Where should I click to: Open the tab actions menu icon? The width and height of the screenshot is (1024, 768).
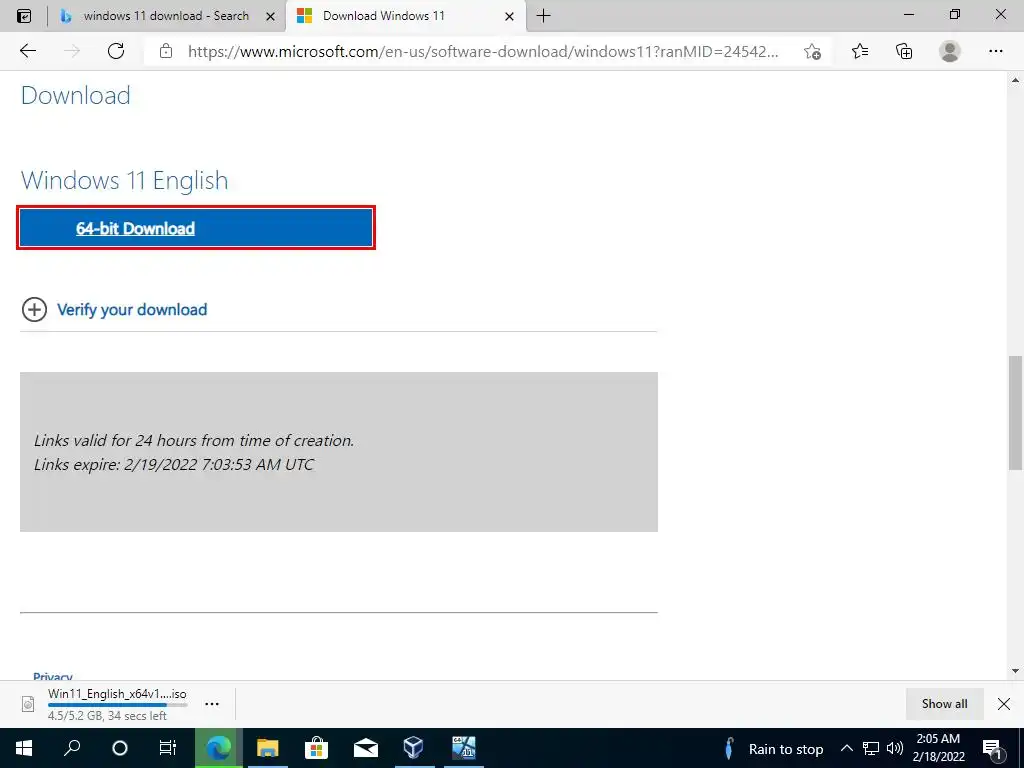pyautogui.click(x=24, y=16)
